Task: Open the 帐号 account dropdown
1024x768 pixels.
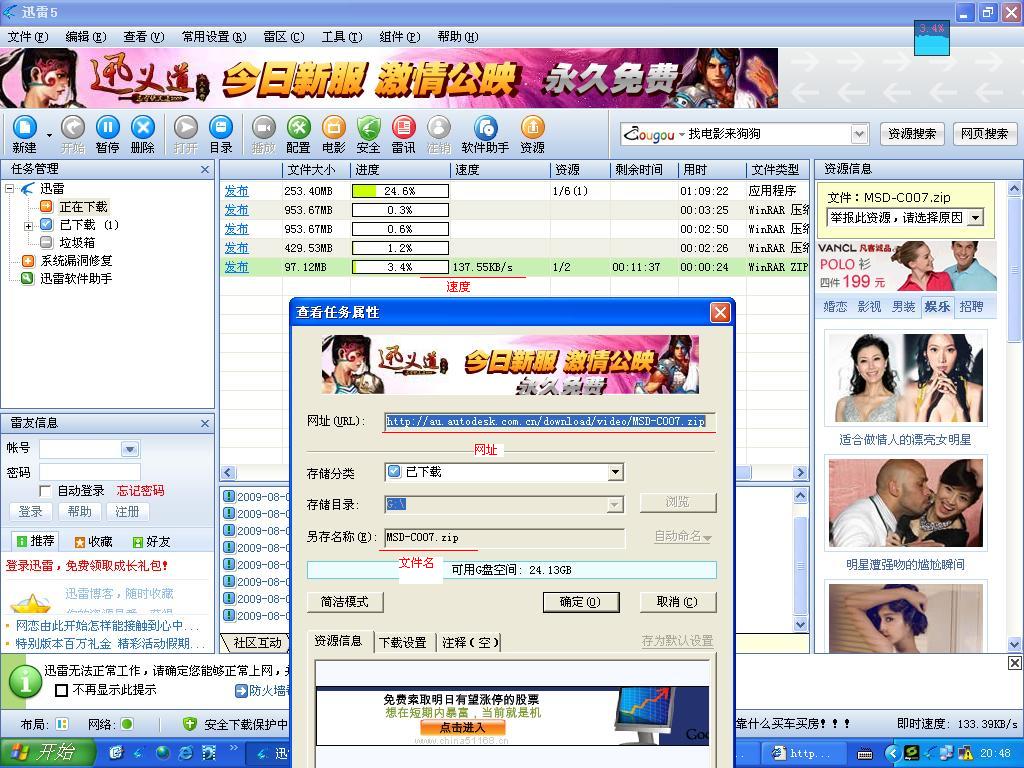Action: pyautogui.click(x=129, y=449)
